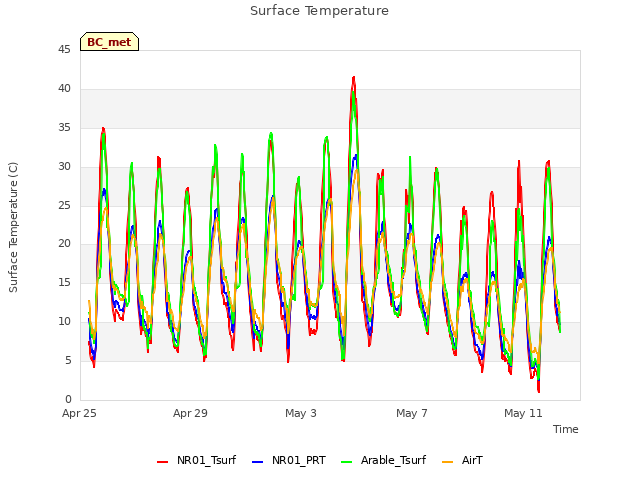
Task: Click the 10 y-axis tick label
Action: coord(64,322)
